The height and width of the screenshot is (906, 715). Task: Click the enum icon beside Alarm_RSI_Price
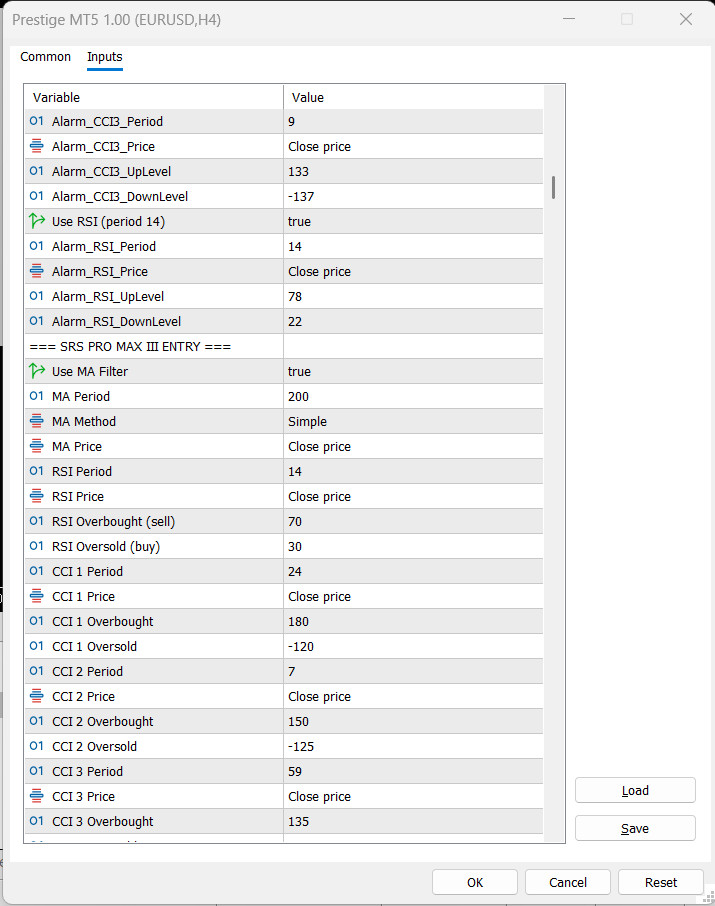click(x=36, y=270)
